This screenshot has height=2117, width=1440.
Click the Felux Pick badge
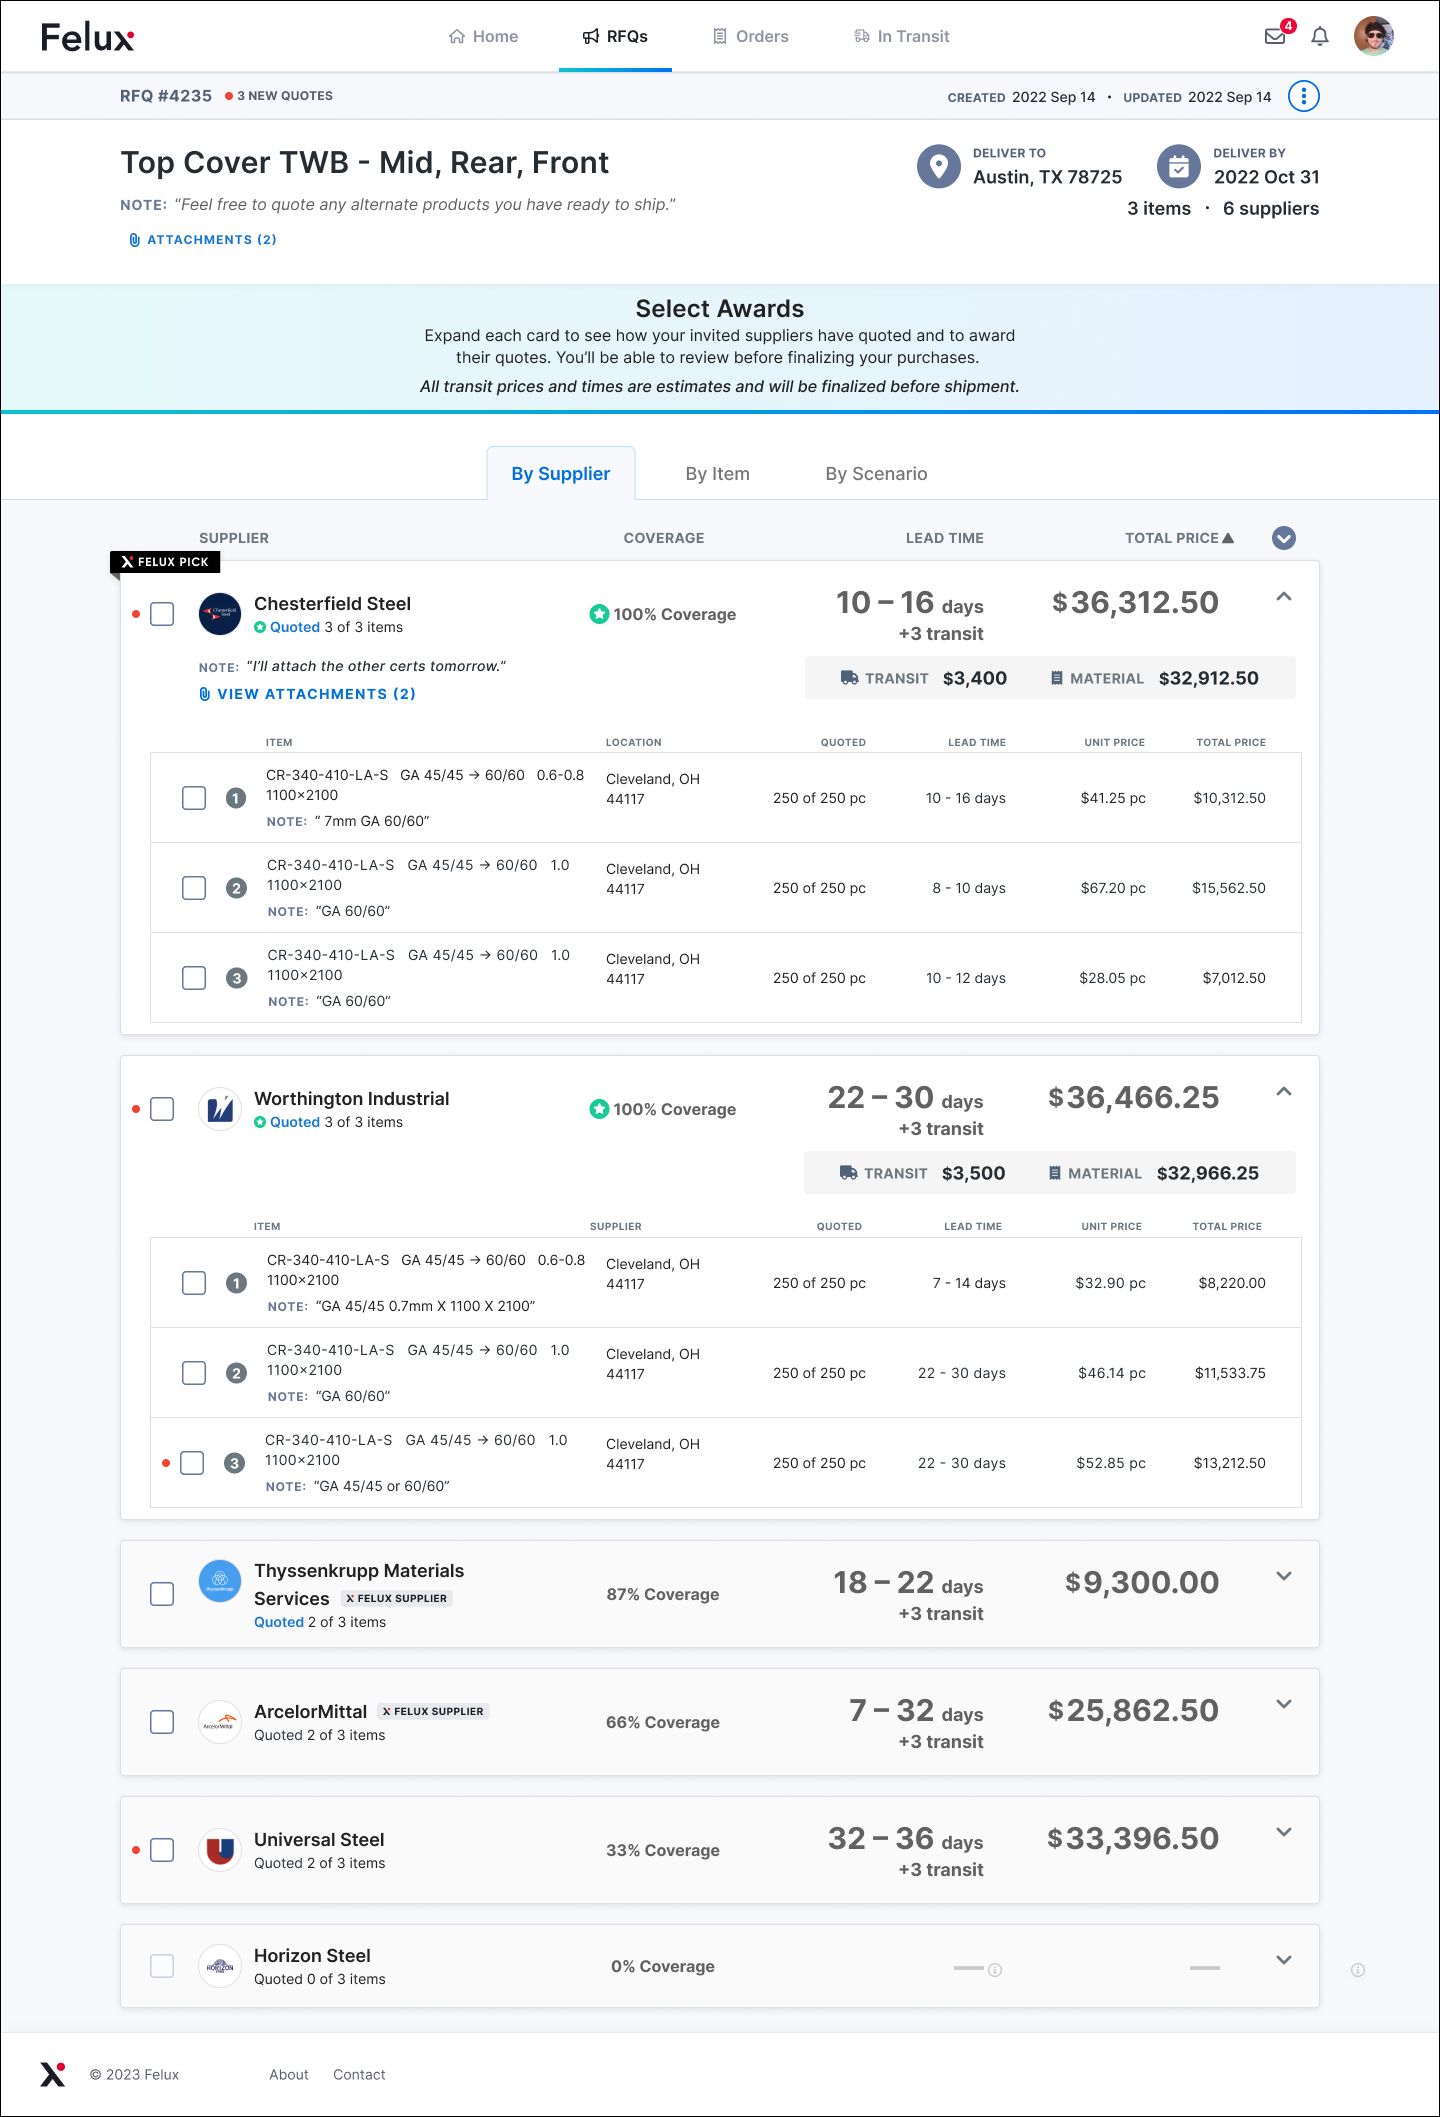point(165,562)
